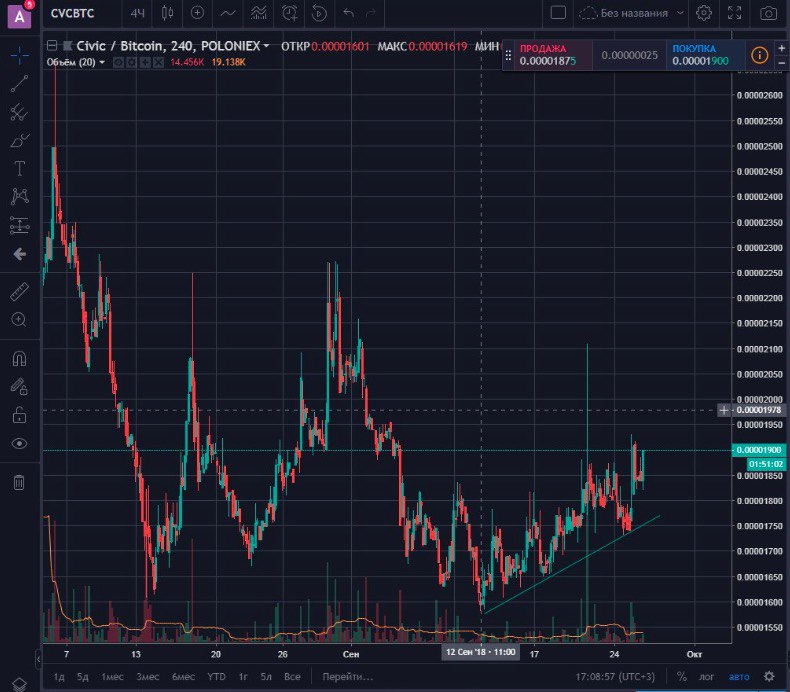Add a symbol to compare with the plus icon

pos(197,13)
